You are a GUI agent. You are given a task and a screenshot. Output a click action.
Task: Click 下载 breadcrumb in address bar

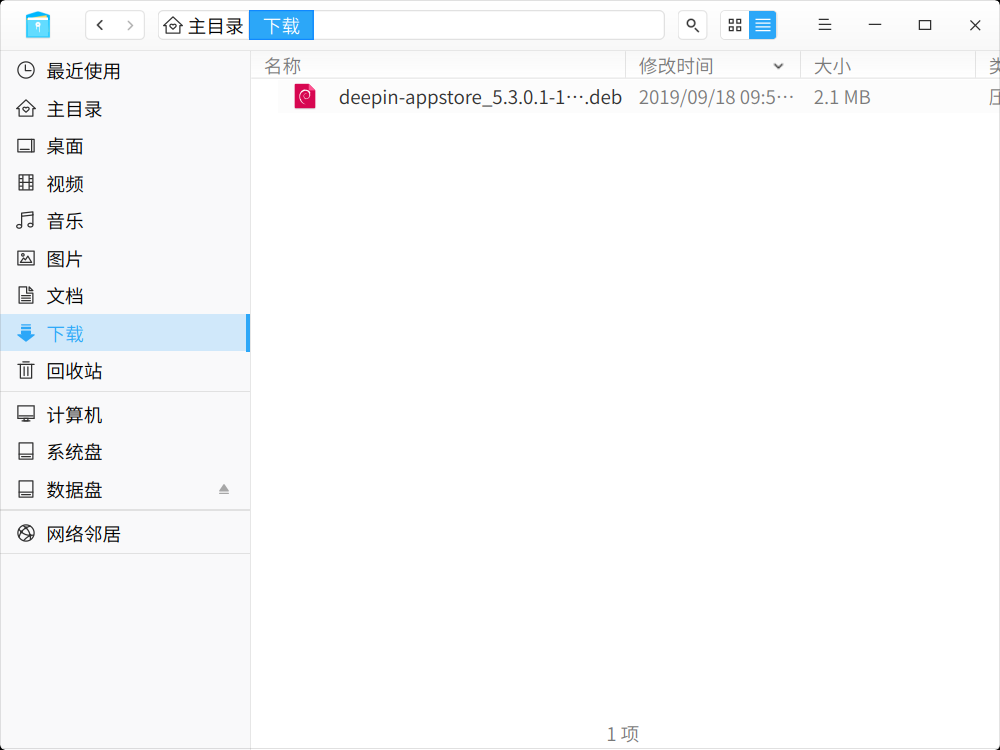[x=281, y=26]
